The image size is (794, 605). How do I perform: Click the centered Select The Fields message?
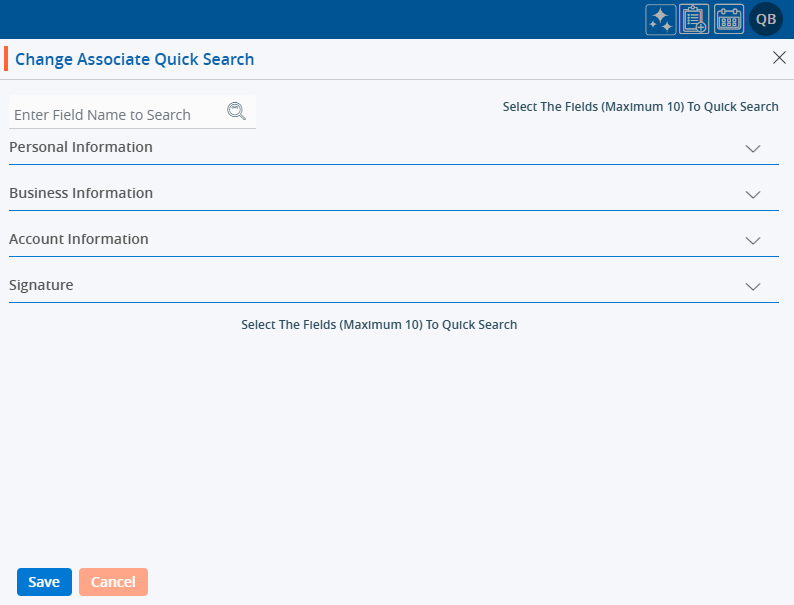point(379,325)
